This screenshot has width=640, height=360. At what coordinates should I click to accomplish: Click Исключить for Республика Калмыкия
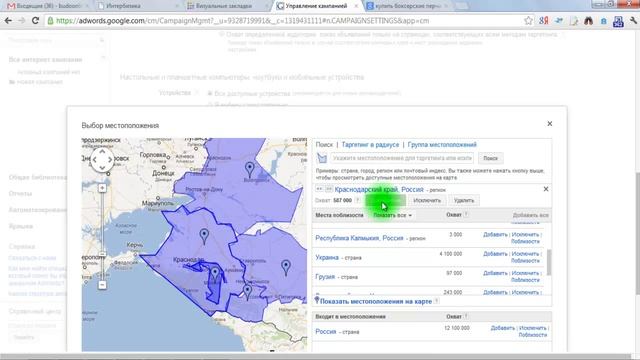pos(525,235)
